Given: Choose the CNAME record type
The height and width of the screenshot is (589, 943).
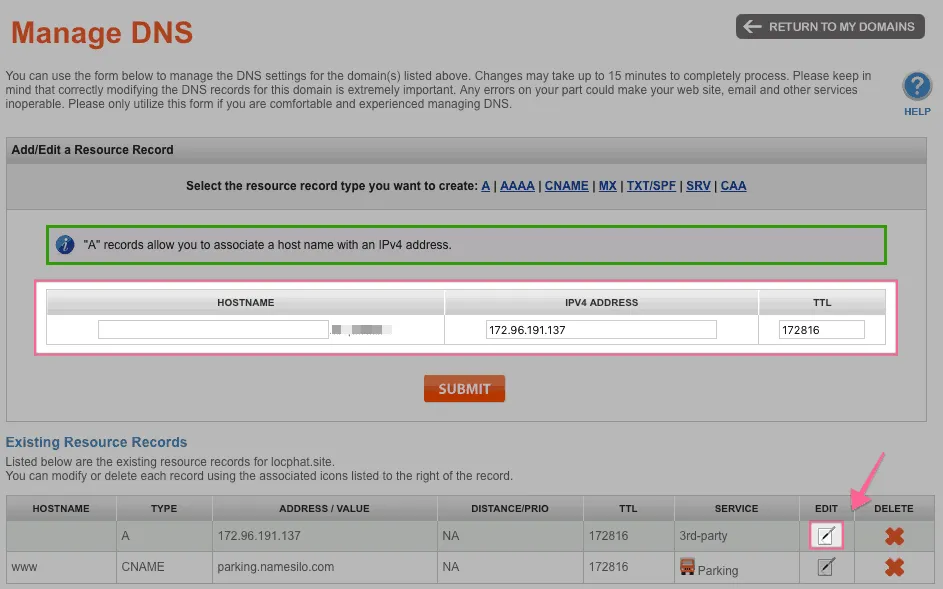Looking at the screenshot, I should click(567, 186).
